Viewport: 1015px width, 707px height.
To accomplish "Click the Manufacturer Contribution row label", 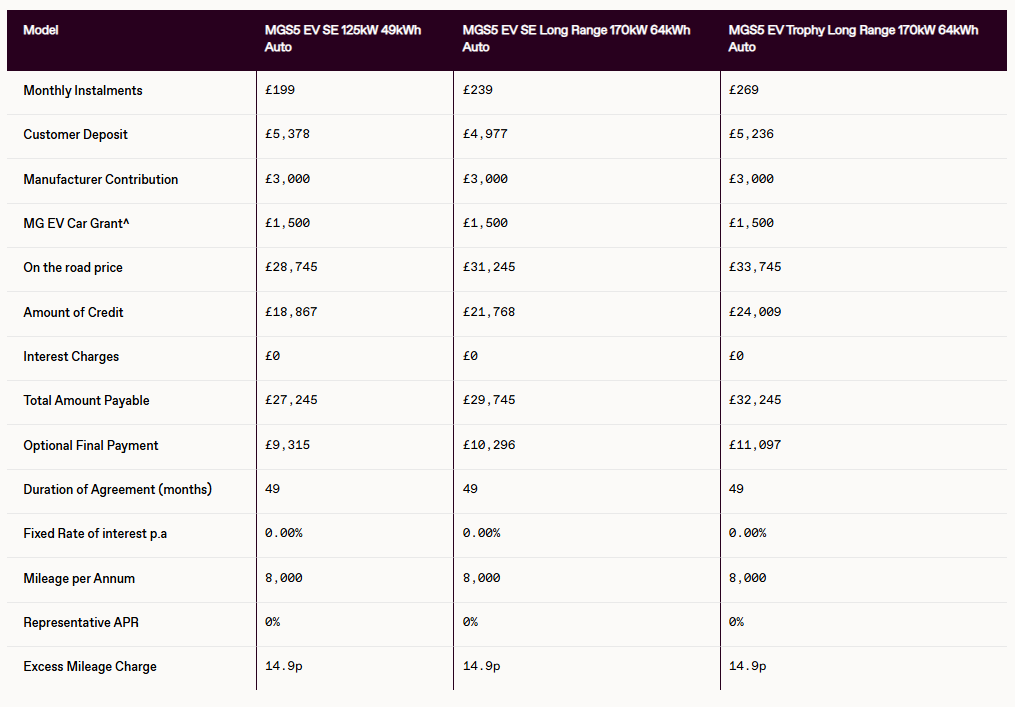I will (101, 180).
